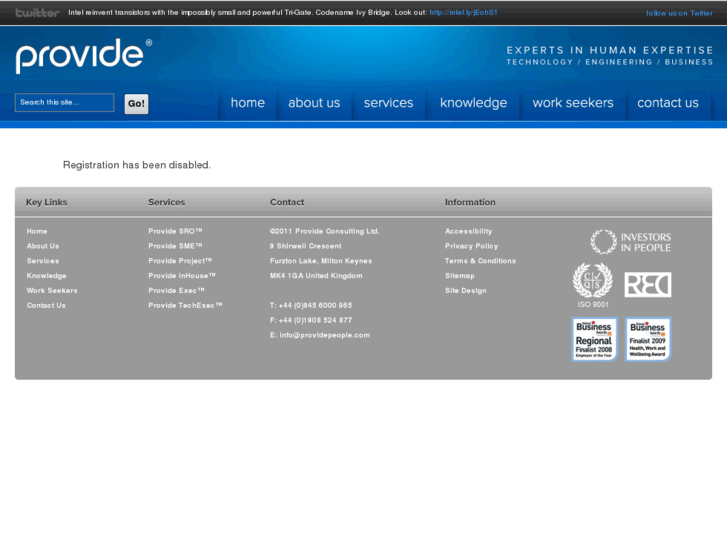Open the Sitemap link
The width and height of the screenshot is (727, 545).
[459, 276]
